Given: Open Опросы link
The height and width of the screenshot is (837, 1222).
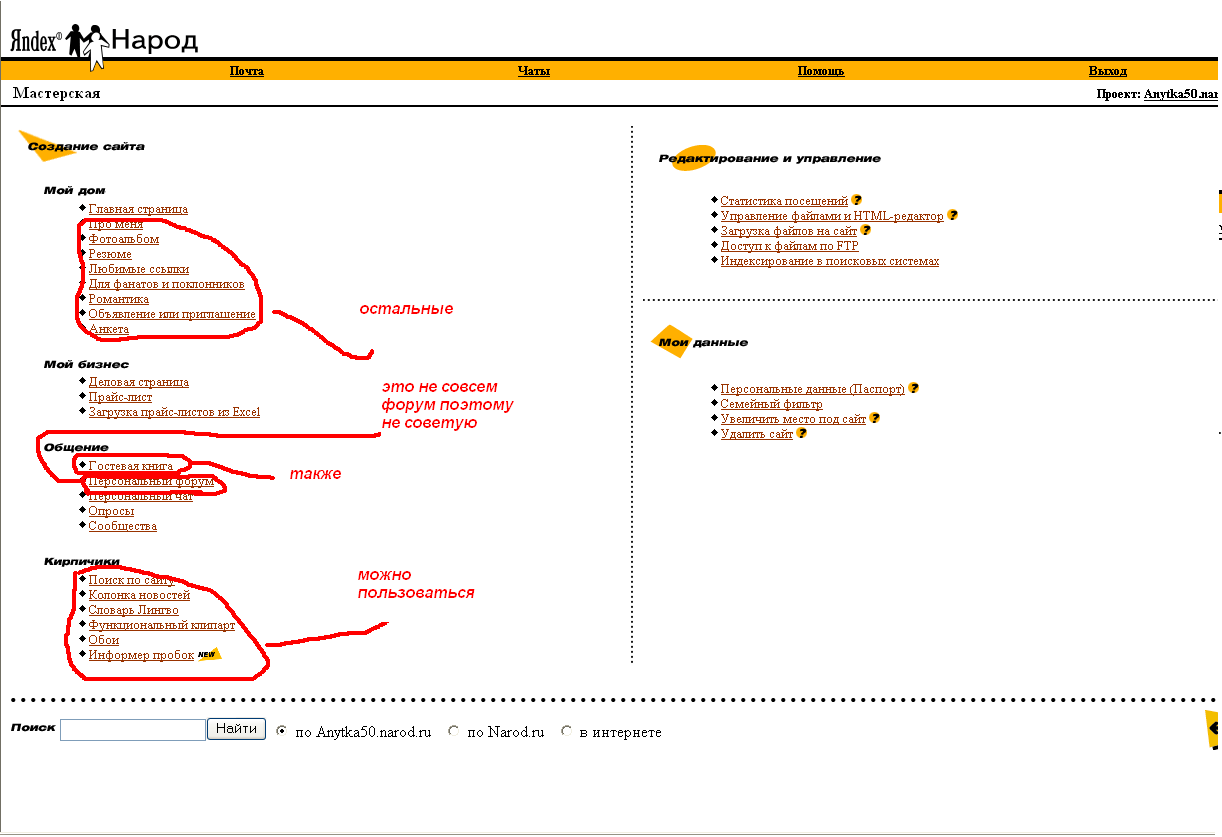Looking at the screenshot, I should (112, 511).
